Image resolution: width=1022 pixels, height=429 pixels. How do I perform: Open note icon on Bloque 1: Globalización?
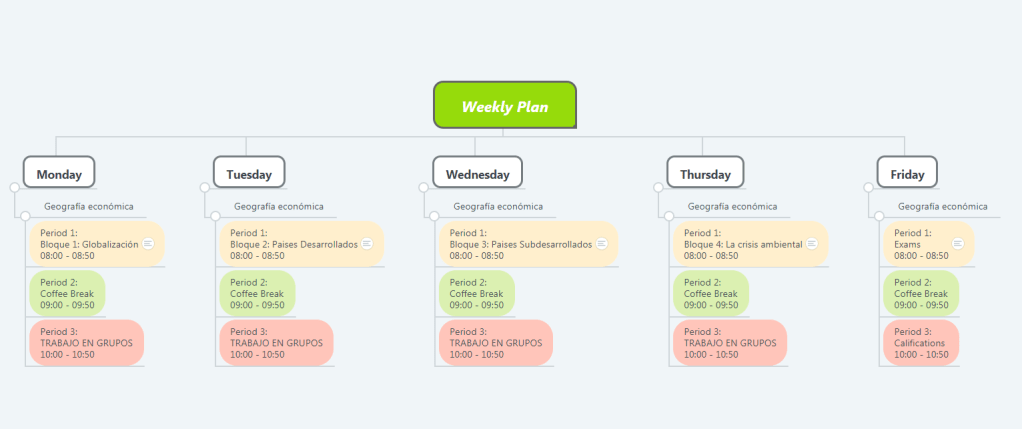click(x=148, y=244)
